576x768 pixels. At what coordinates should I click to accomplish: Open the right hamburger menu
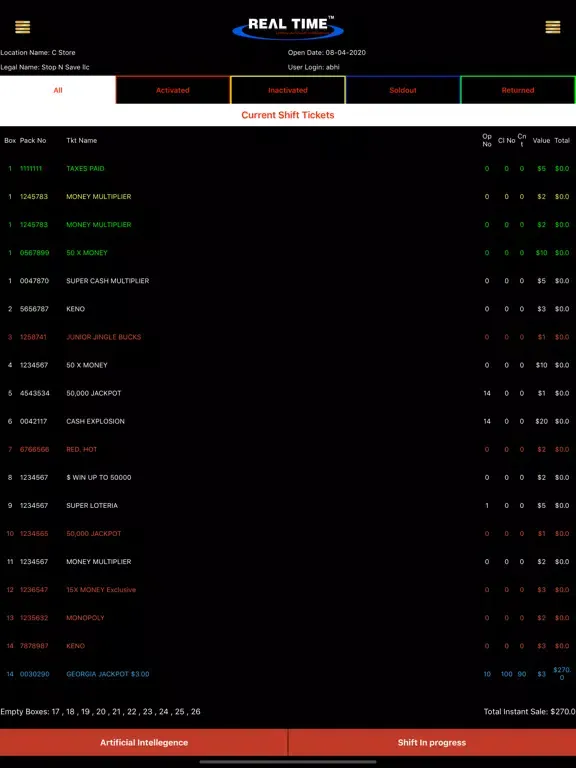tap(553, 27)
